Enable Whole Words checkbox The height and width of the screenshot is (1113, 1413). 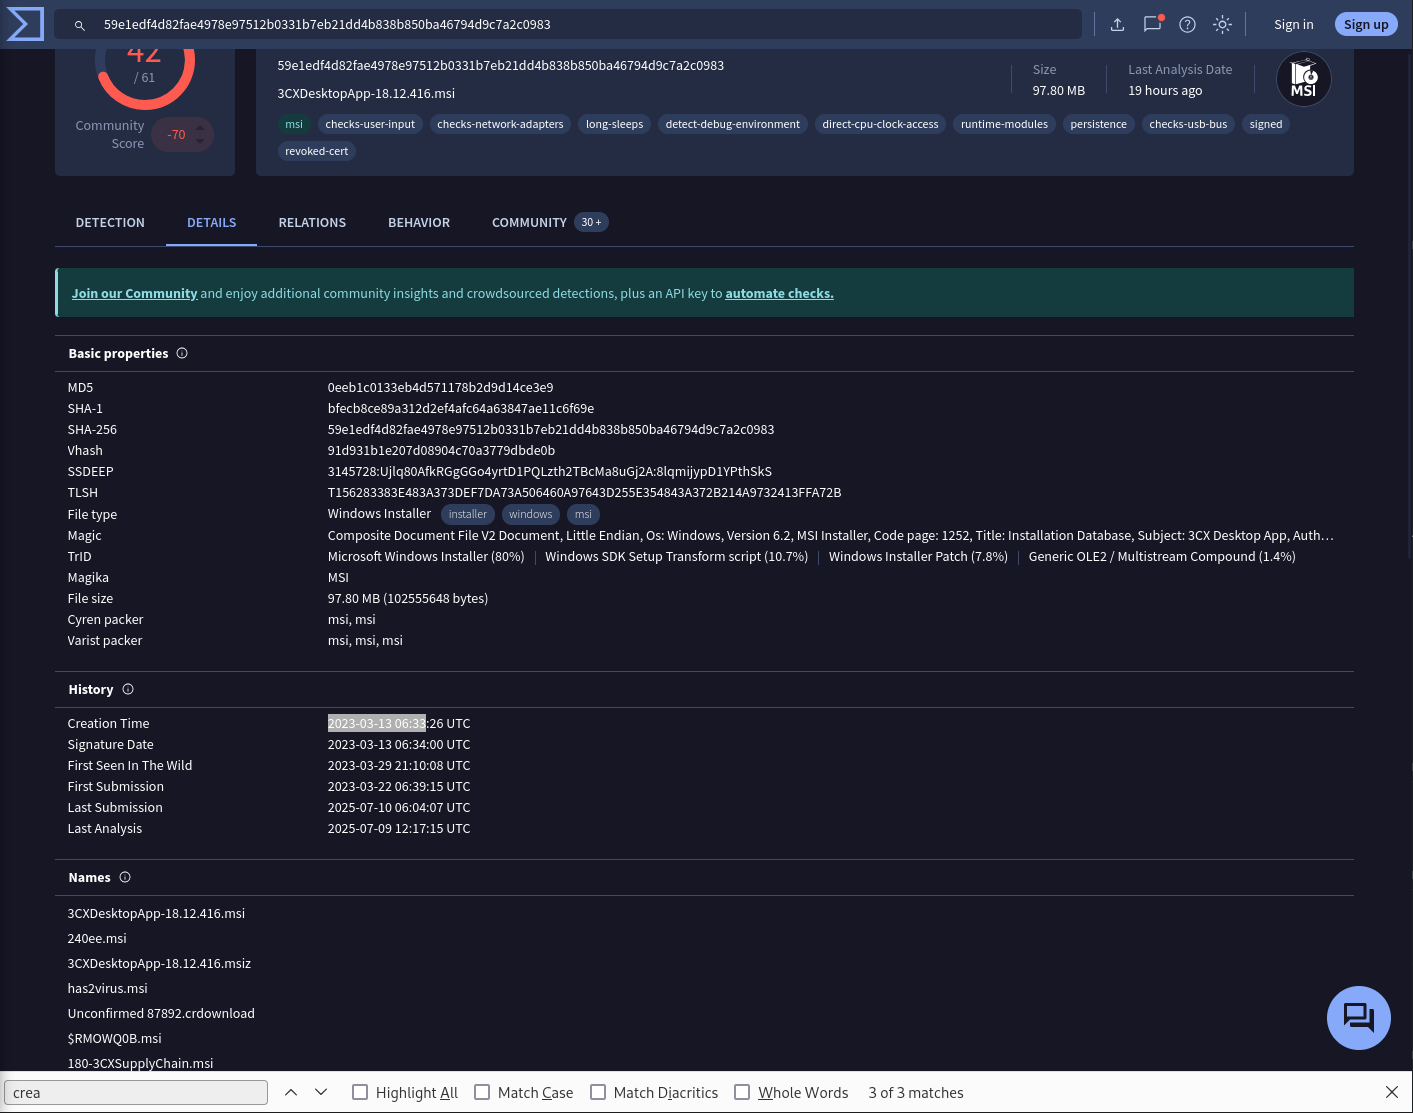click(x=742, y=1092)
